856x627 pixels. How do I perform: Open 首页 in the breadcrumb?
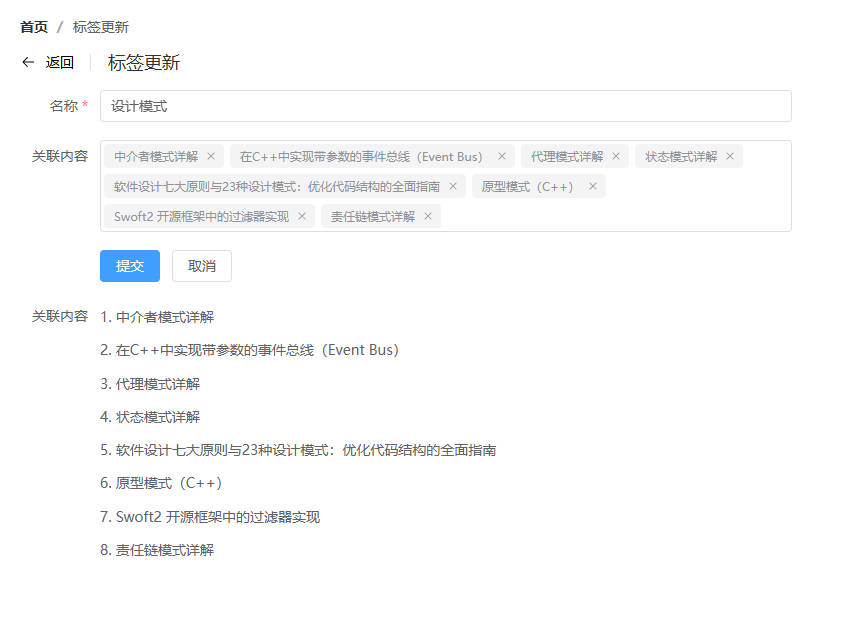point(34,27)
